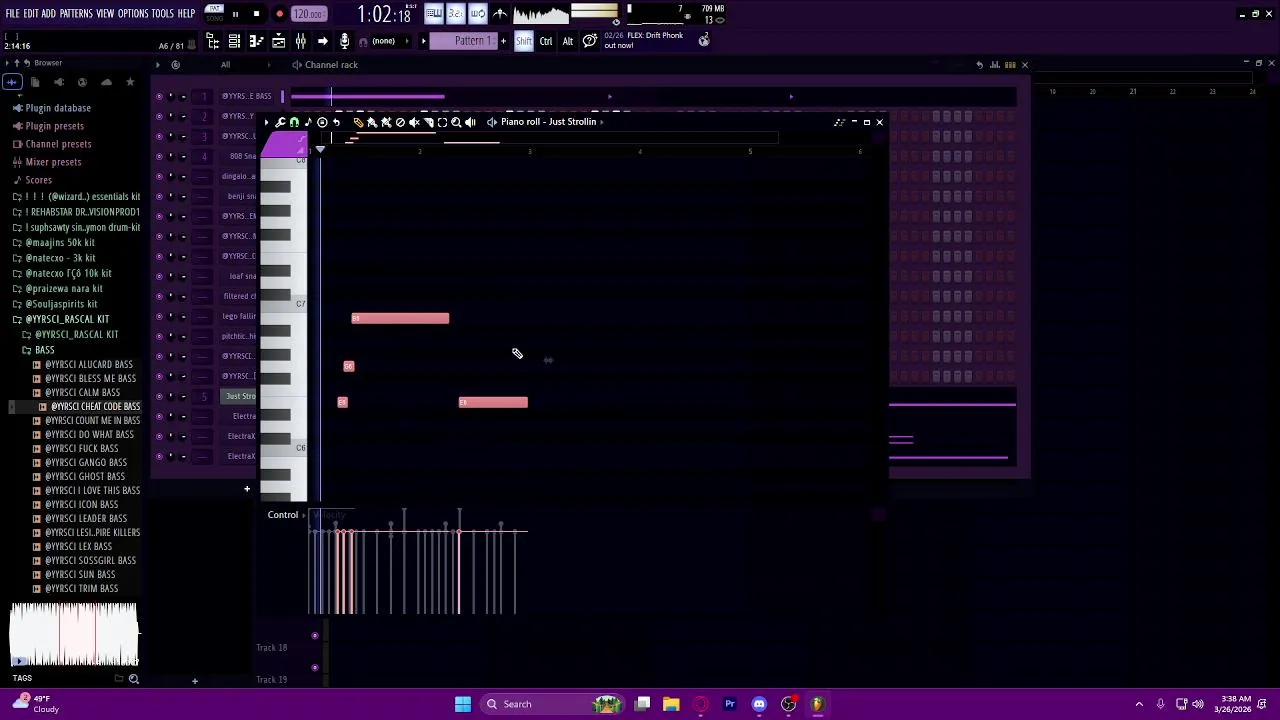Click the Windows Start button

(x=463, y=704)
